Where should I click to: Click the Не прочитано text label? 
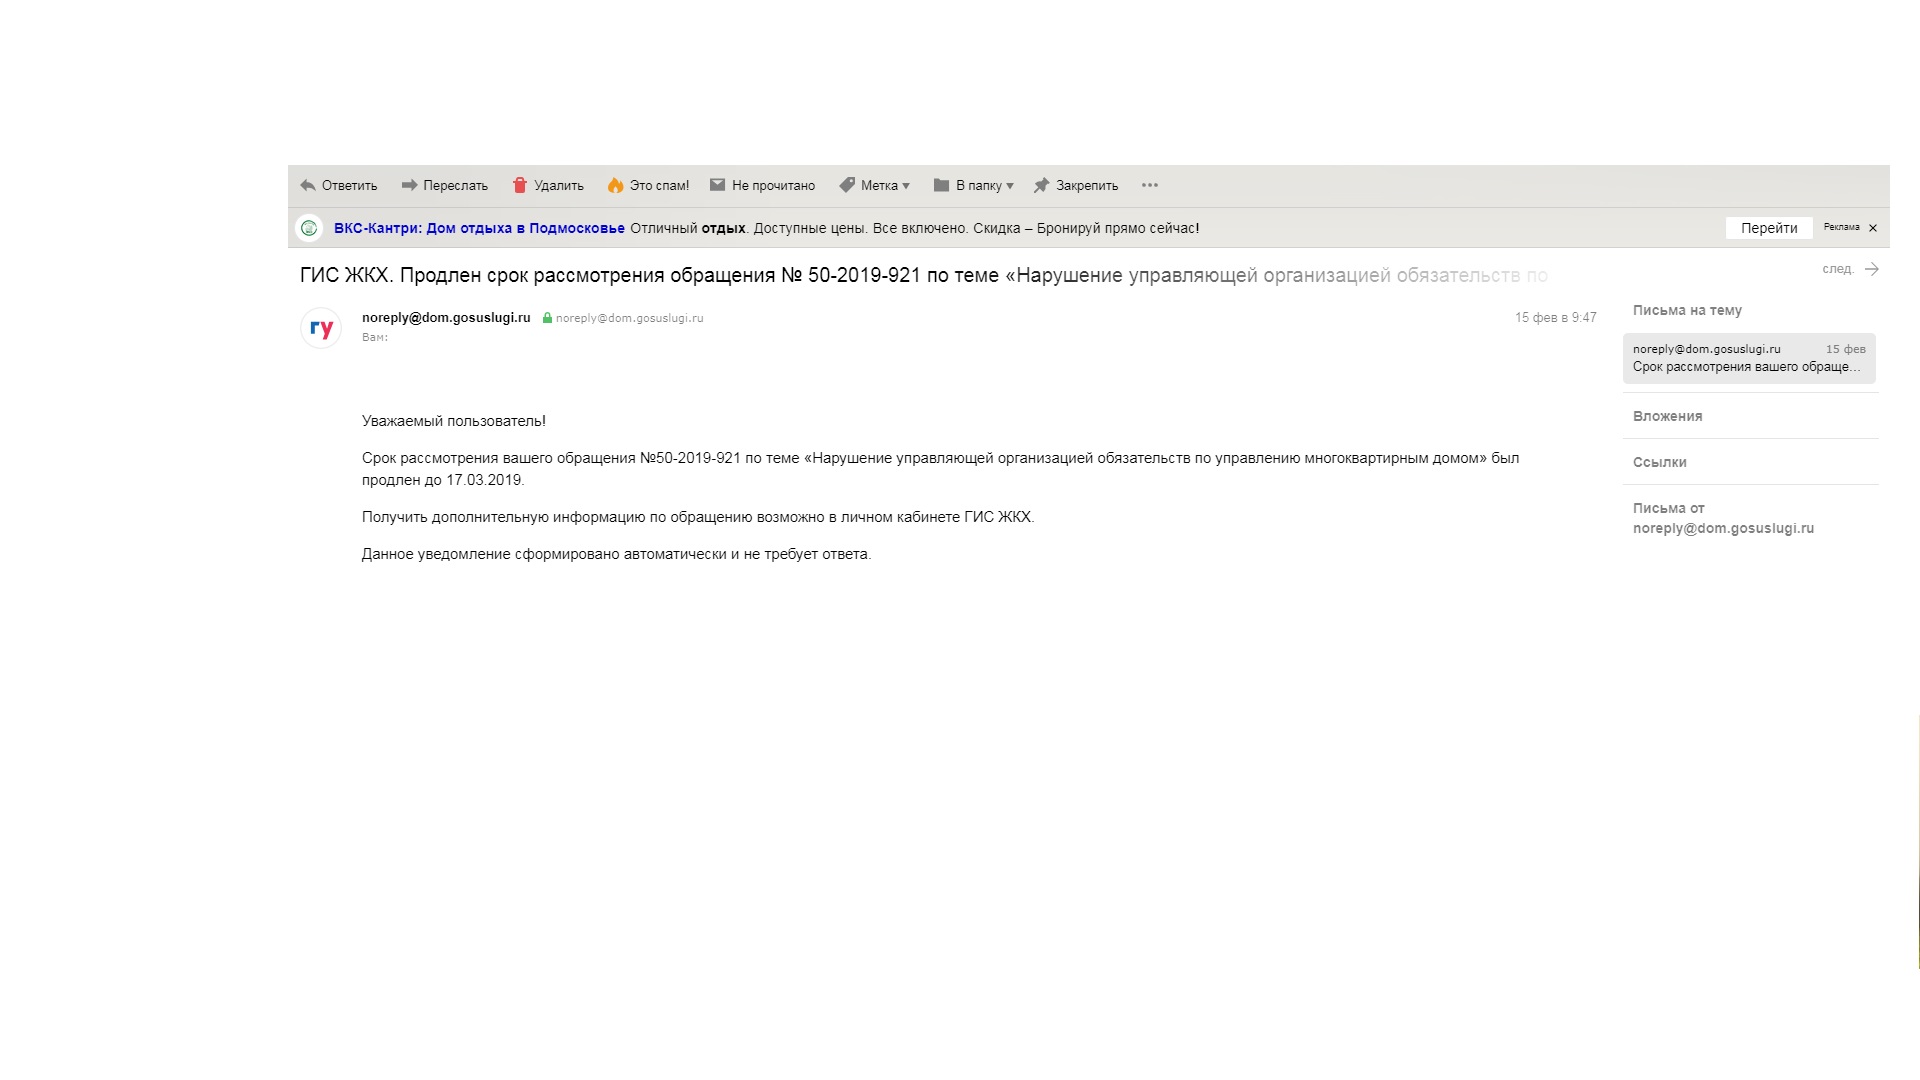pos(773,185)
